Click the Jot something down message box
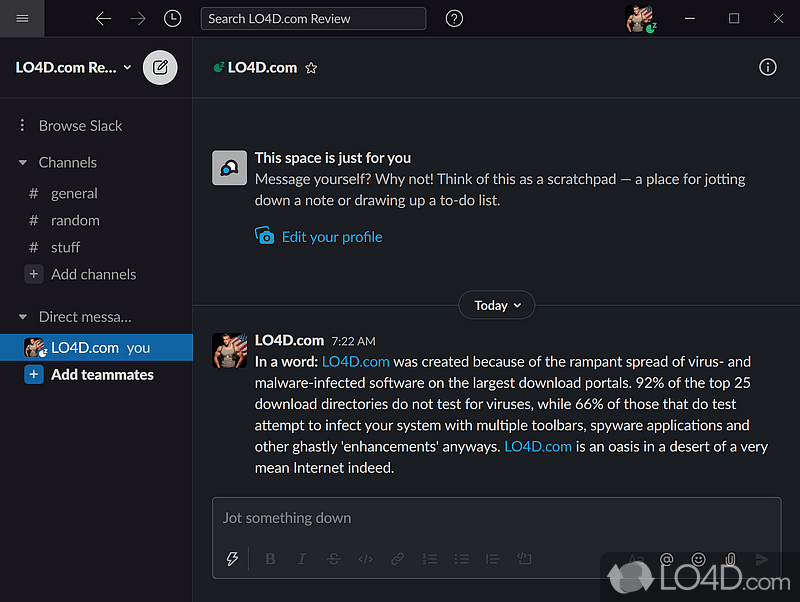 [496, 518]
